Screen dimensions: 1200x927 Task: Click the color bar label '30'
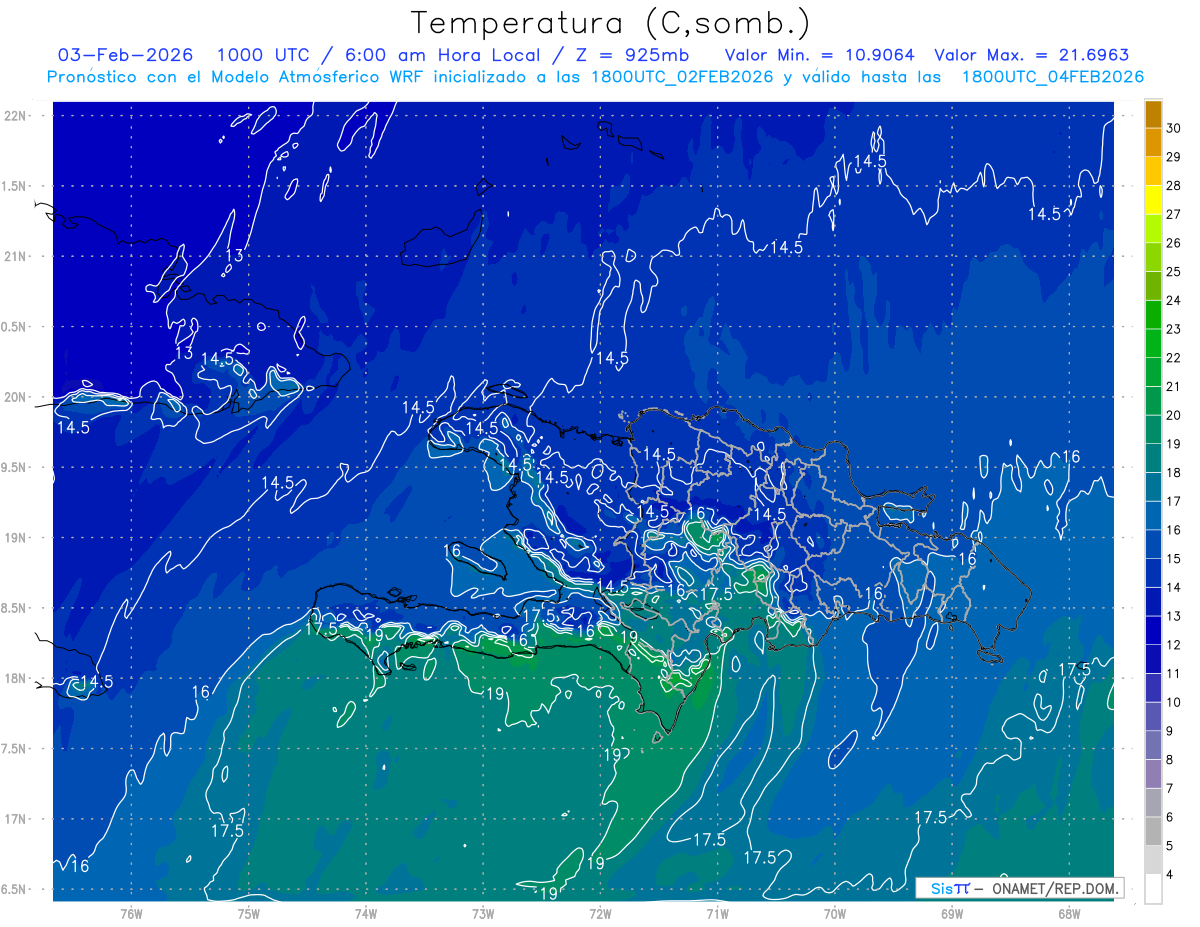click(x=1174, y=128)
